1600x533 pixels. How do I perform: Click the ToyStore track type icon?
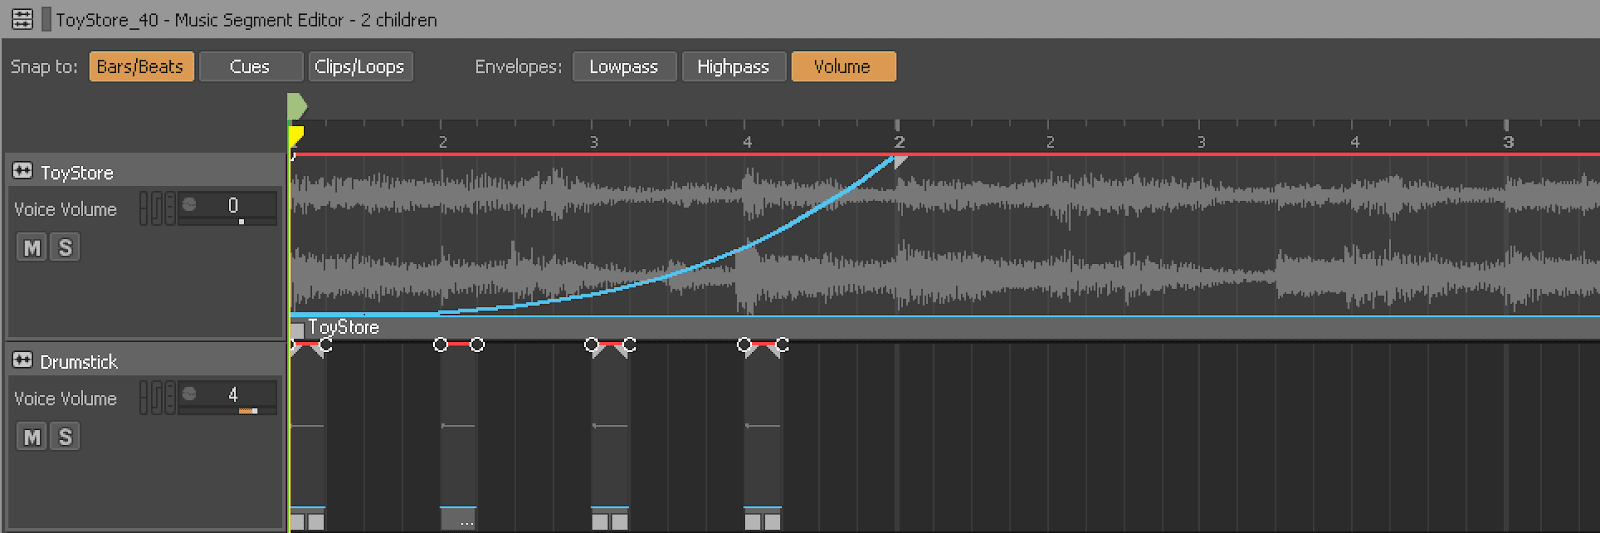22,171
